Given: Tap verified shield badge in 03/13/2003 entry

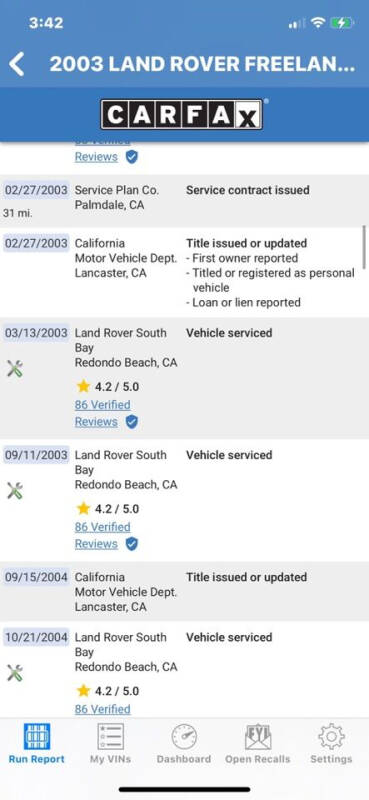Looking at the screenshot, I should [x=132, y=422].
